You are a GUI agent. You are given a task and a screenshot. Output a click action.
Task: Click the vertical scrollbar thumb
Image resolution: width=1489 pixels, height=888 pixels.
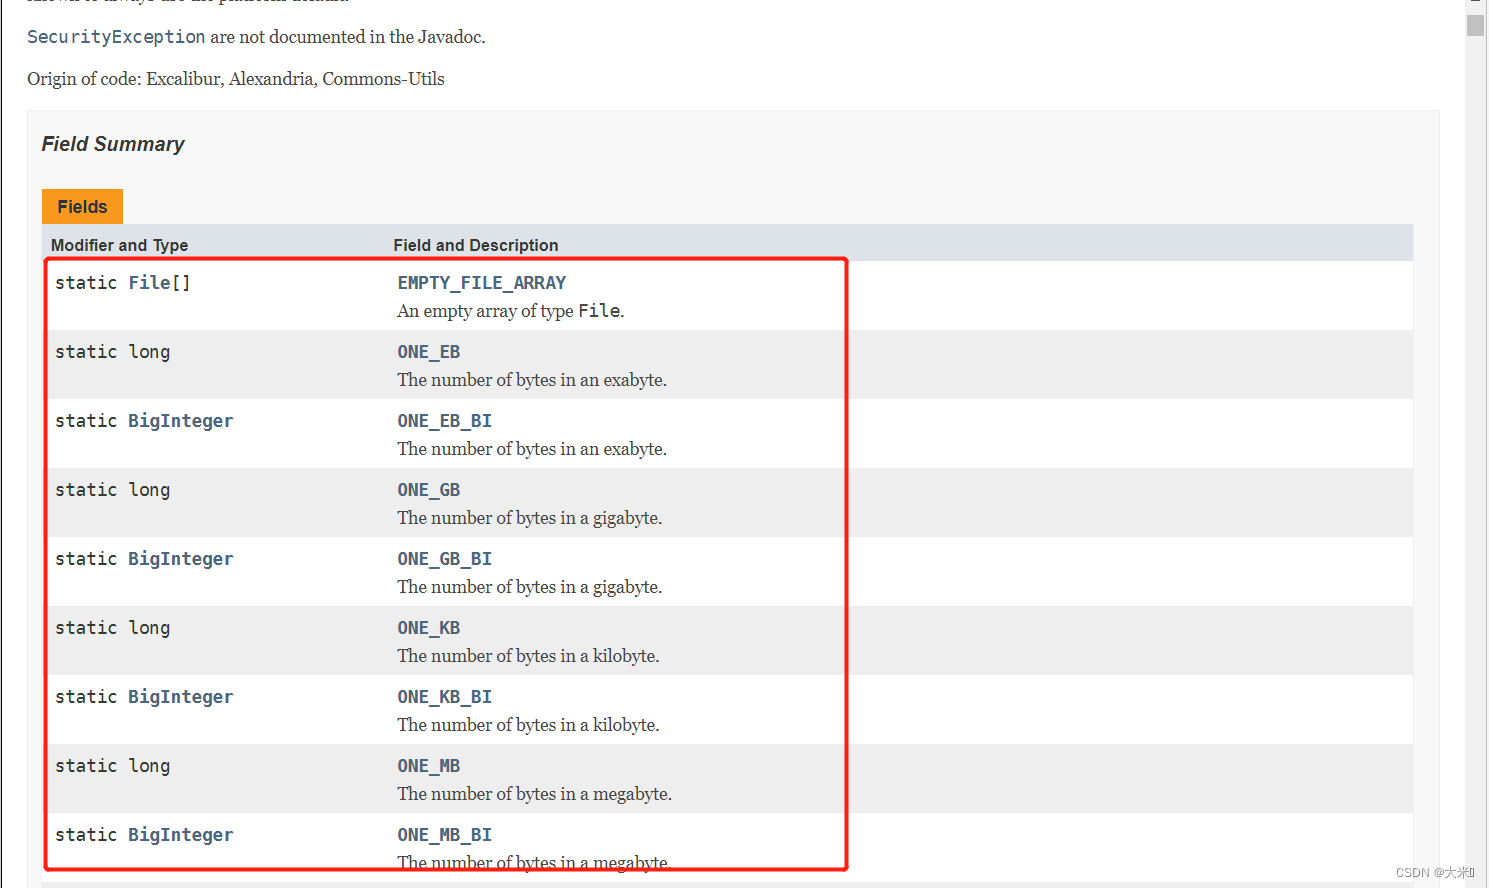tap(1476, 25)
